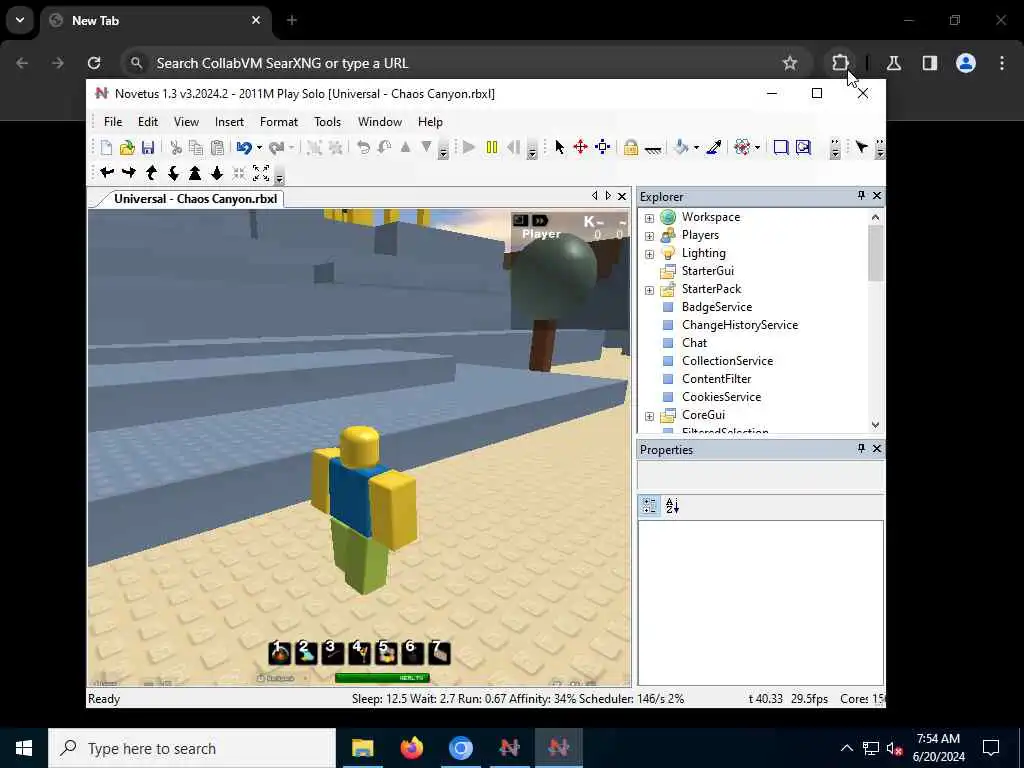The height and width of the screenshot is (768, 1024).
Task: Save the place with floppy icon
Action: pos(148,148)
